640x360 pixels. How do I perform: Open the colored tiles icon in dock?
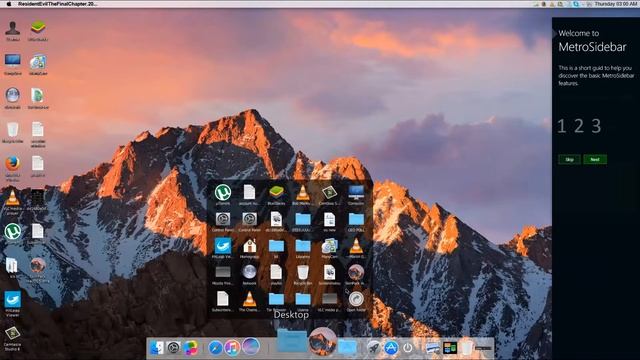450,348
